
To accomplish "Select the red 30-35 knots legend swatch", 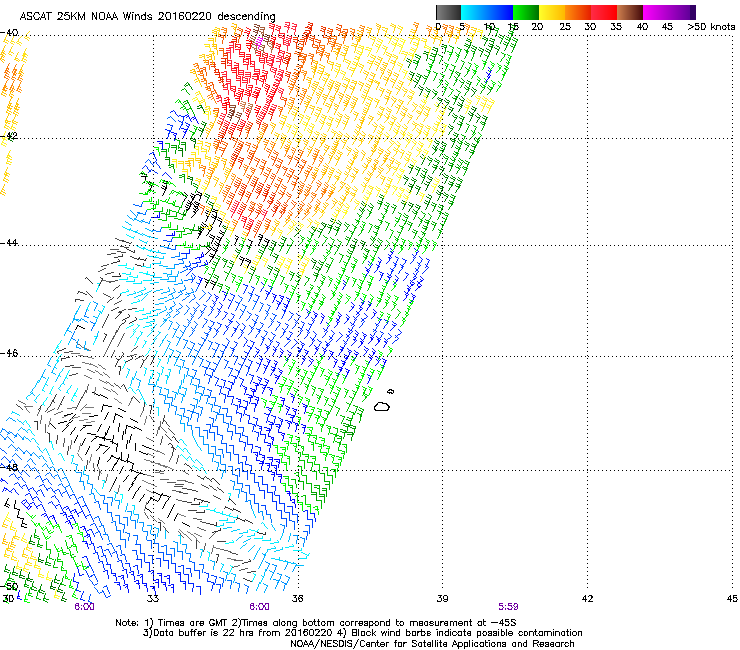I will tap(604, 12).
